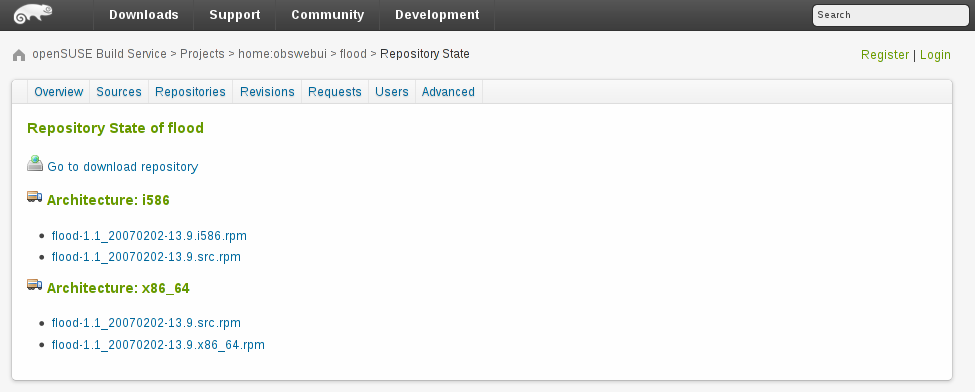This screenshot has height=392, width=975.
Task: Switch to the Overview tab
Action: (58, 91)
